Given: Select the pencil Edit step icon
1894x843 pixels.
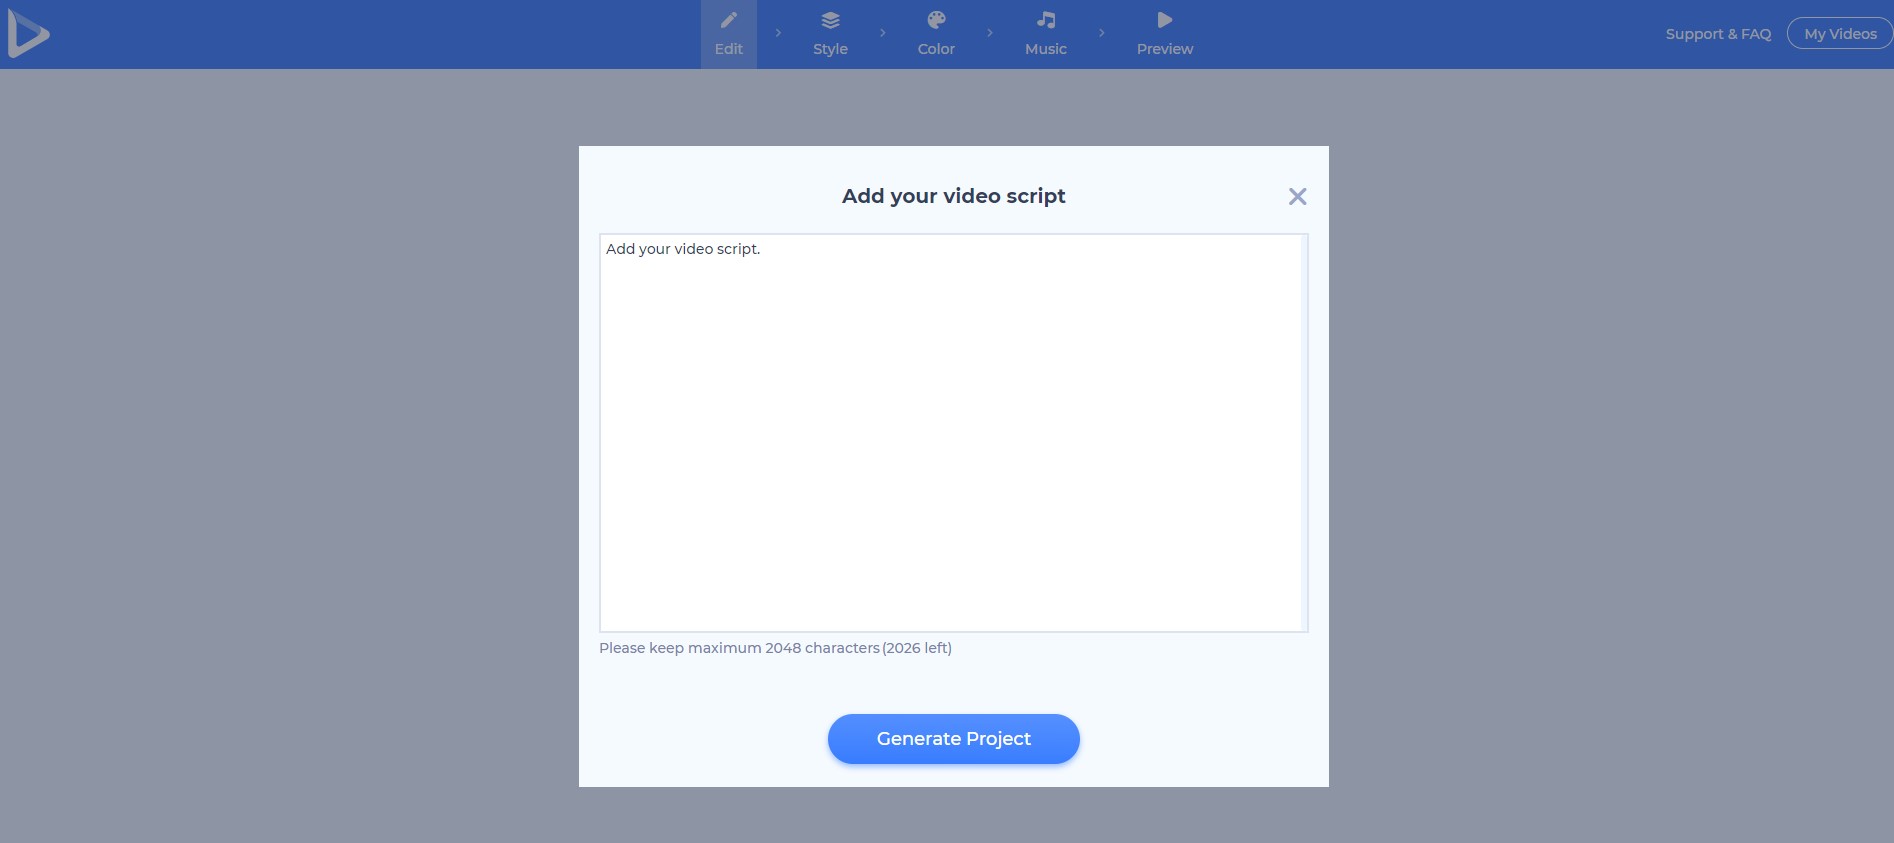Looking at the screenshot, I should click(x=729, y=20).
